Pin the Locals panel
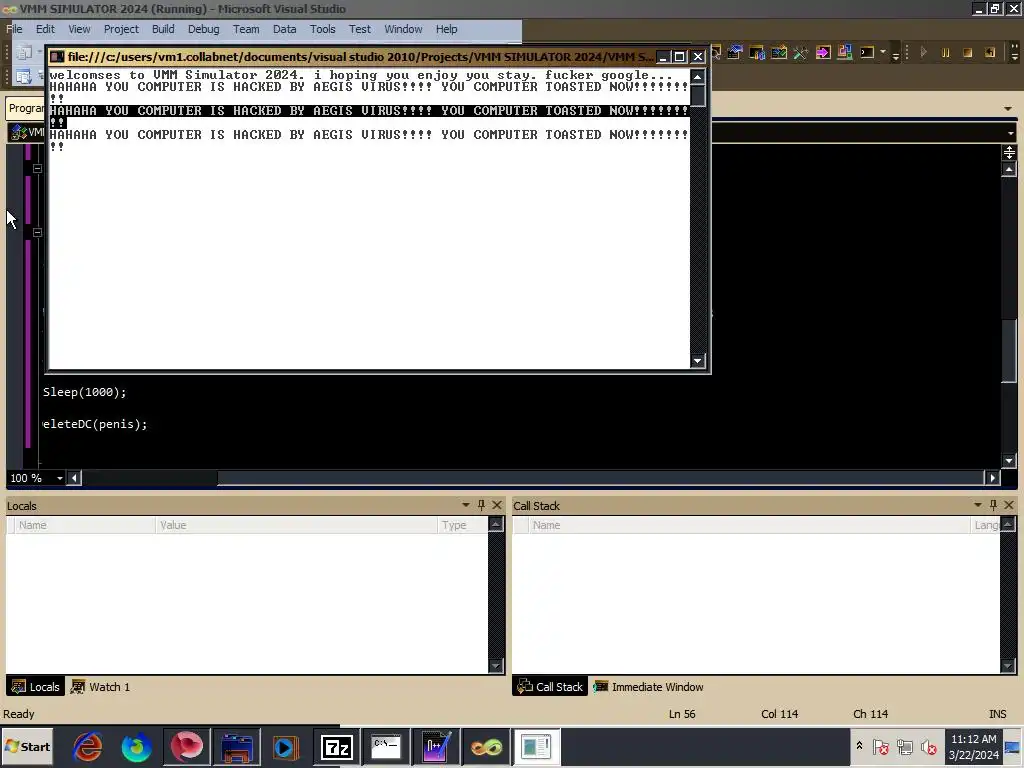The image size is (1024, 768). 481,505
